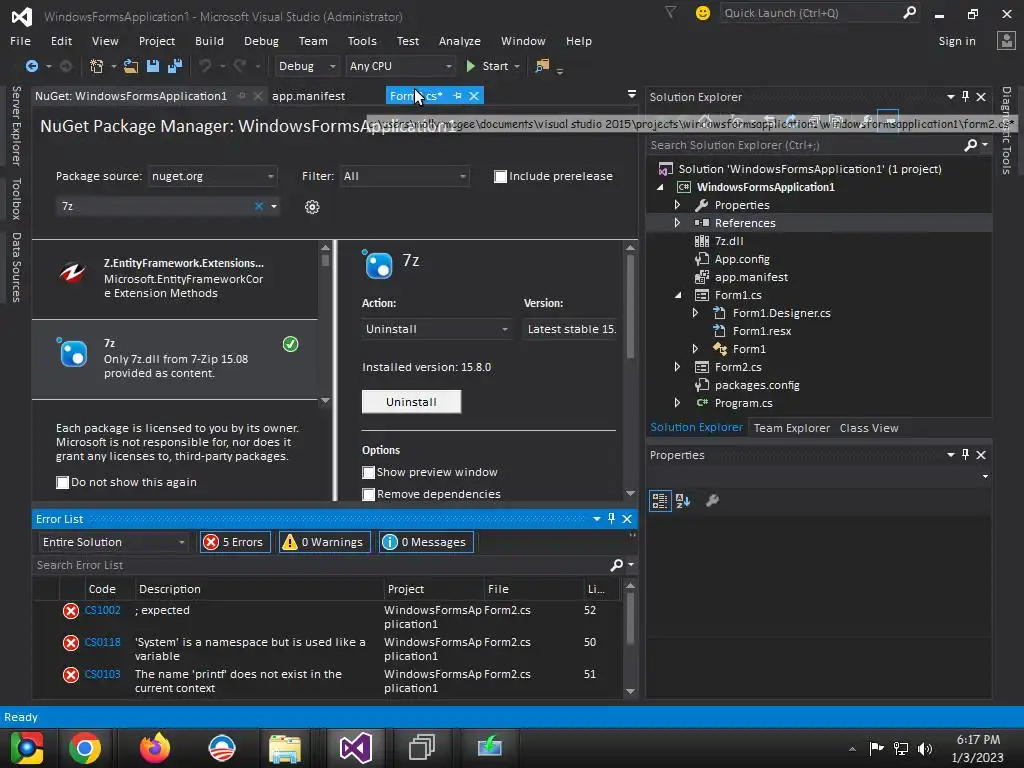Screen dimensions: 1024x768
Task: Check Show preview window option
Action: [x=368, y=472]
